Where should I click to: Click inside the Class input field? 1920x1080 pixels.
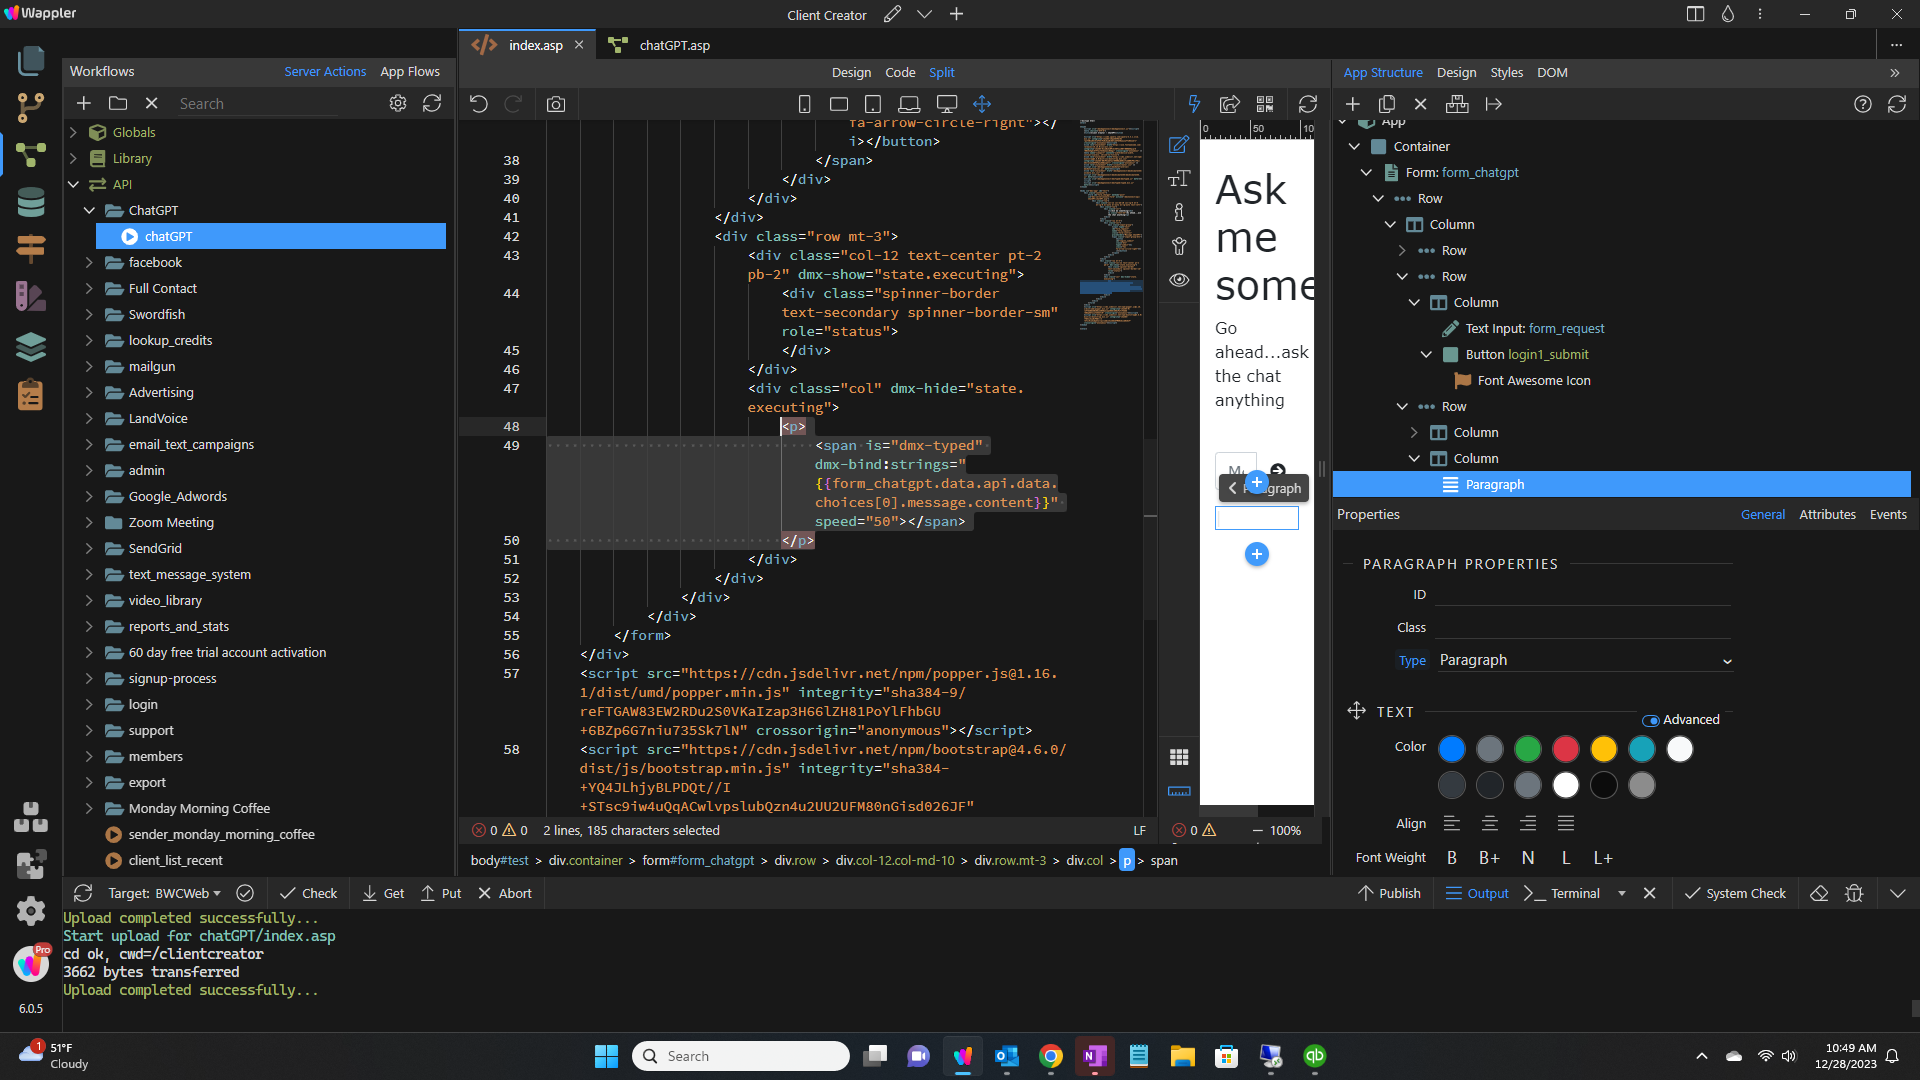click(x=1583, y=627)
